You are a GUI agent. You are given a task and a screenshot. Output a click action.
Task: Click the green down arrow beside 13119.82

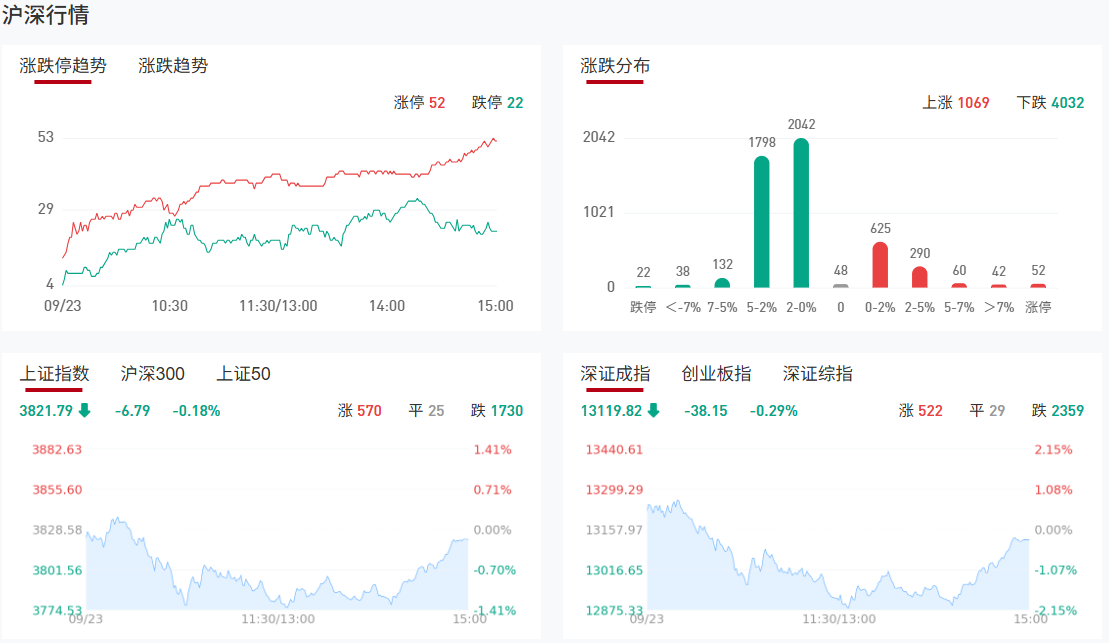[654, 410]
